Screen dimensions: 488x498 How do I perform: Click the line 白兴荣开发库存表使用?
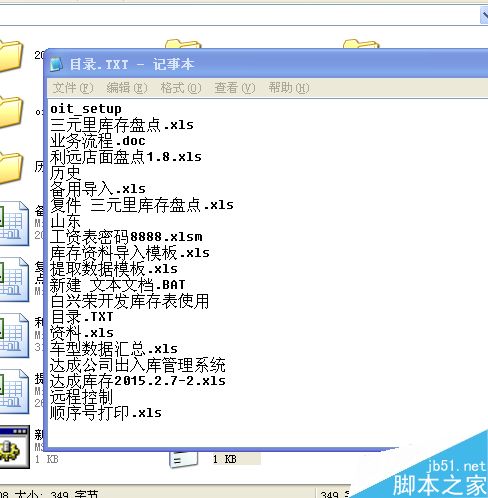pyautogui.click(x=130, y=301)
